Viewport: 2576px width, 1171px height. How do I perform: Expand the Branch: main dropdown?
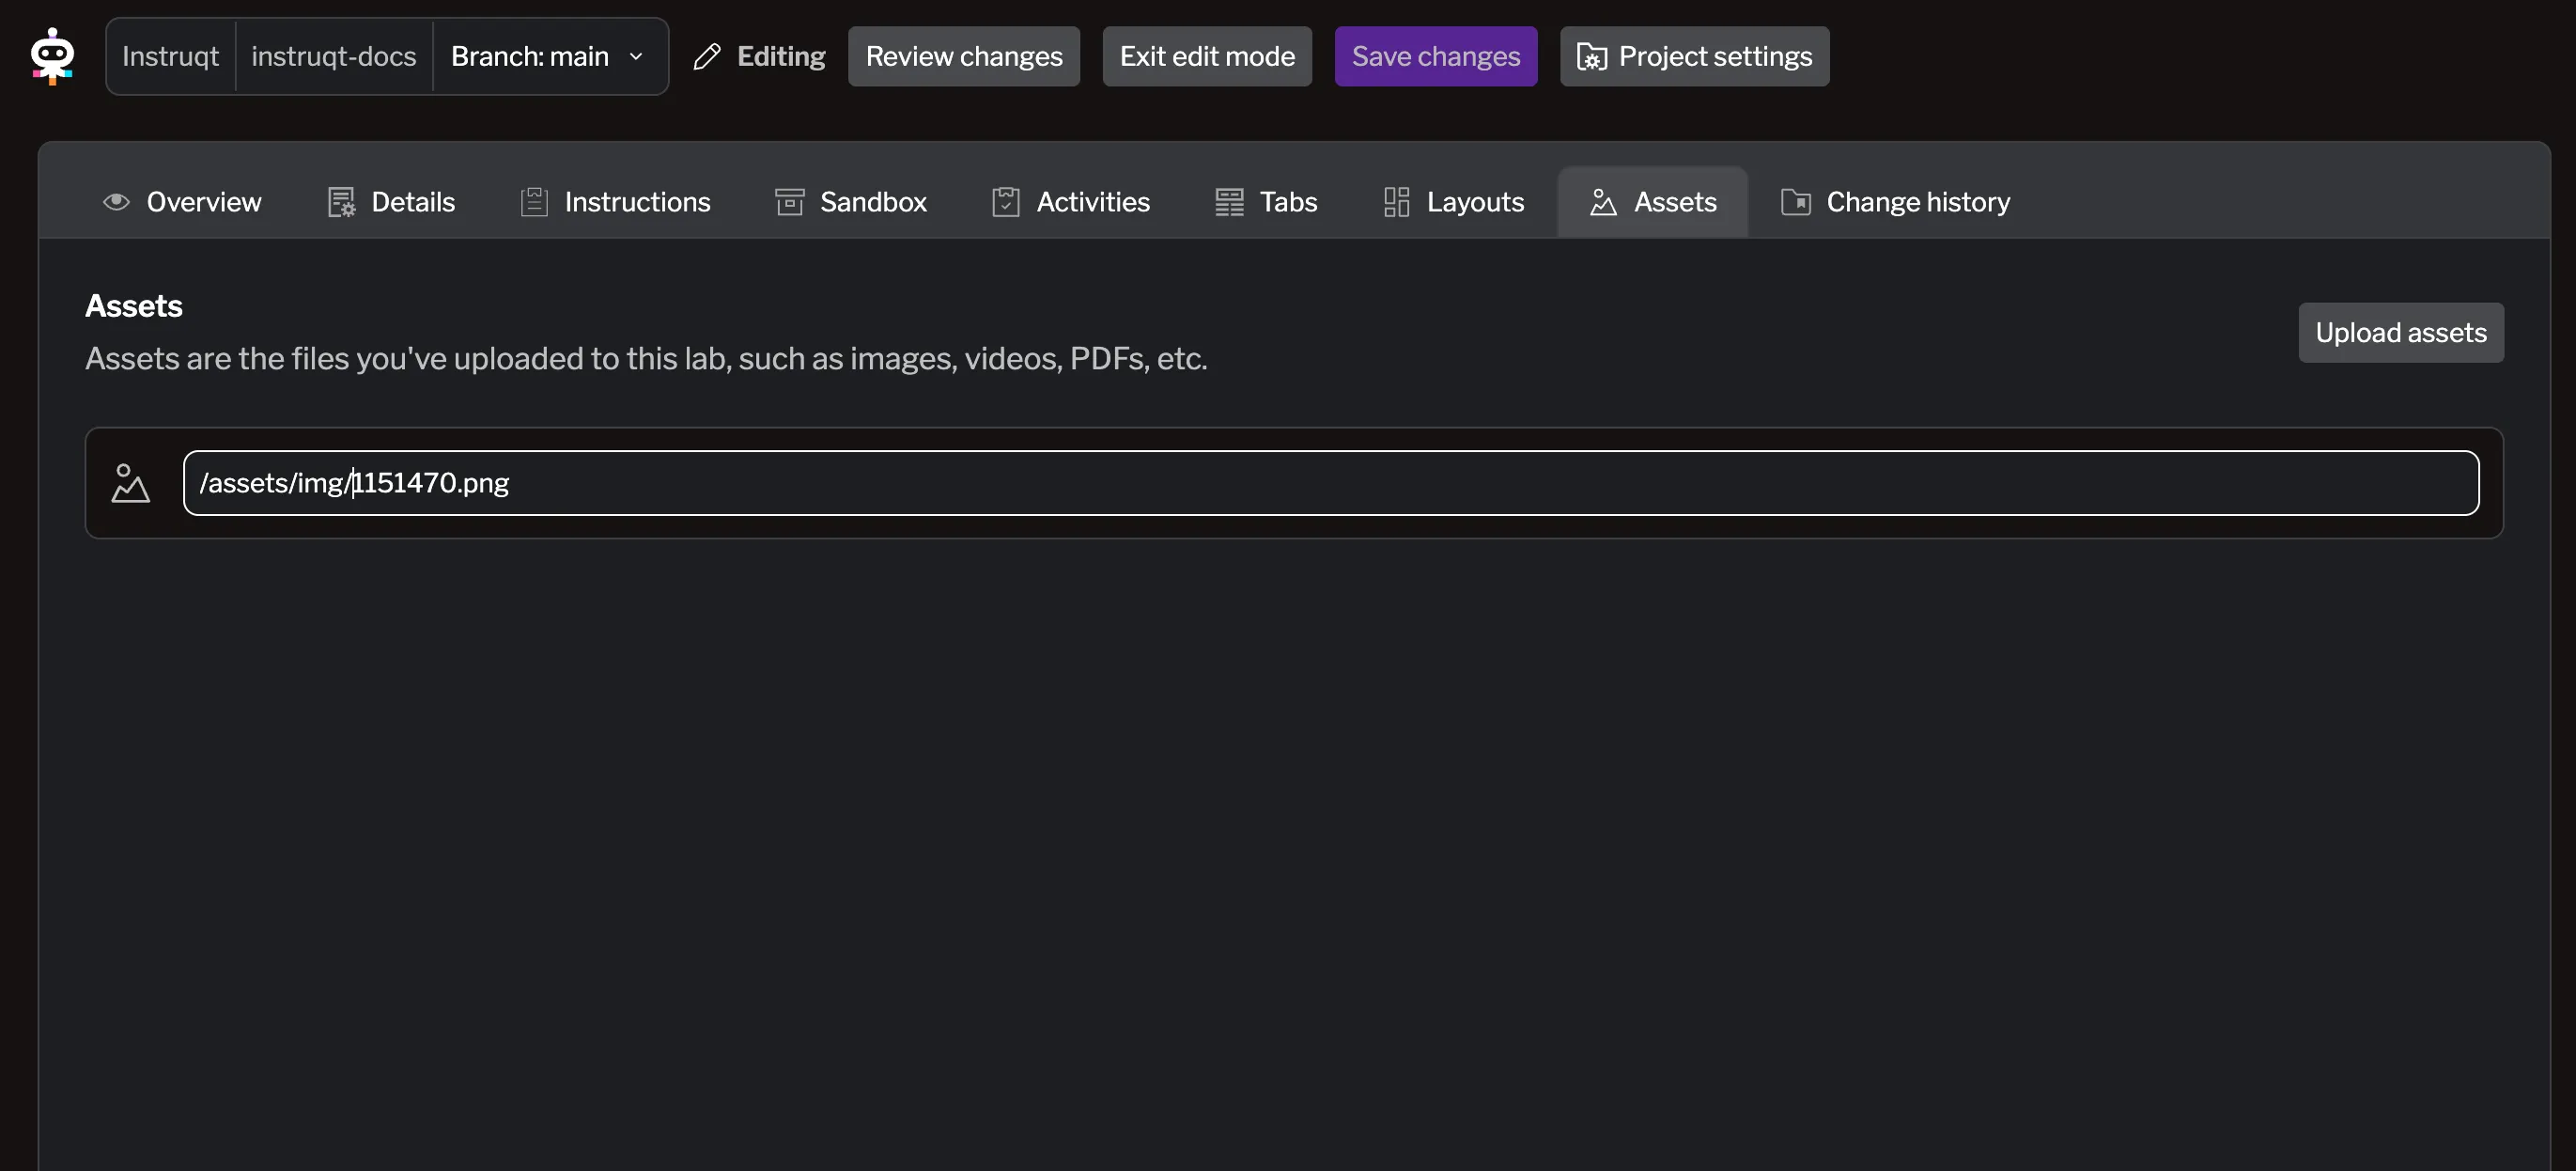tap(548, 57)
